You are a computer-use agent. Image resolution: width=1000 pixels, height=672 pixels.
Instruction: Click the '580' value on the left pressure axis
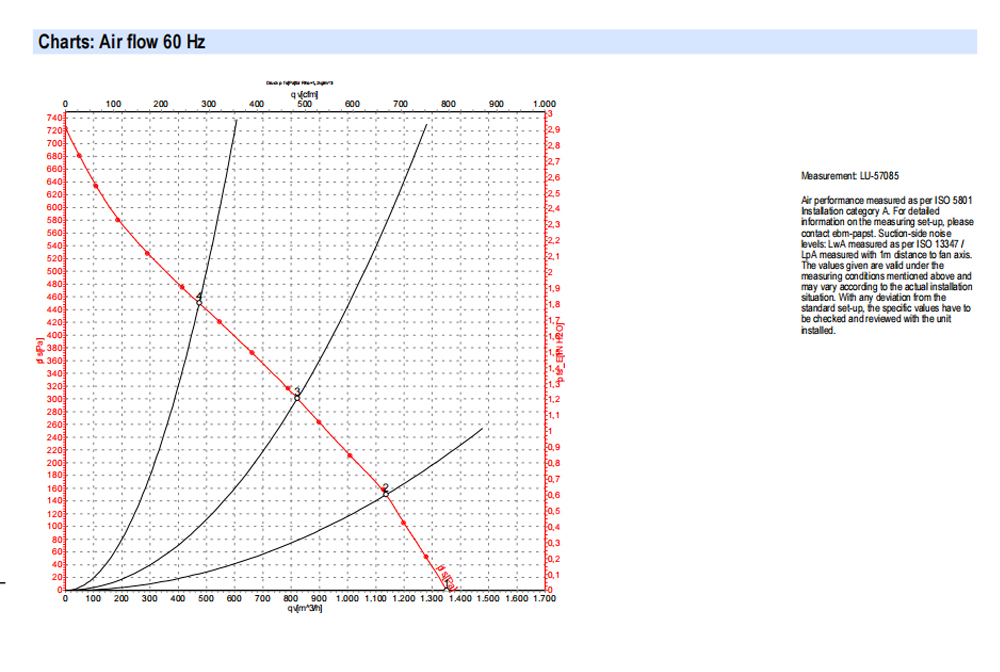[x=55, y=220]
